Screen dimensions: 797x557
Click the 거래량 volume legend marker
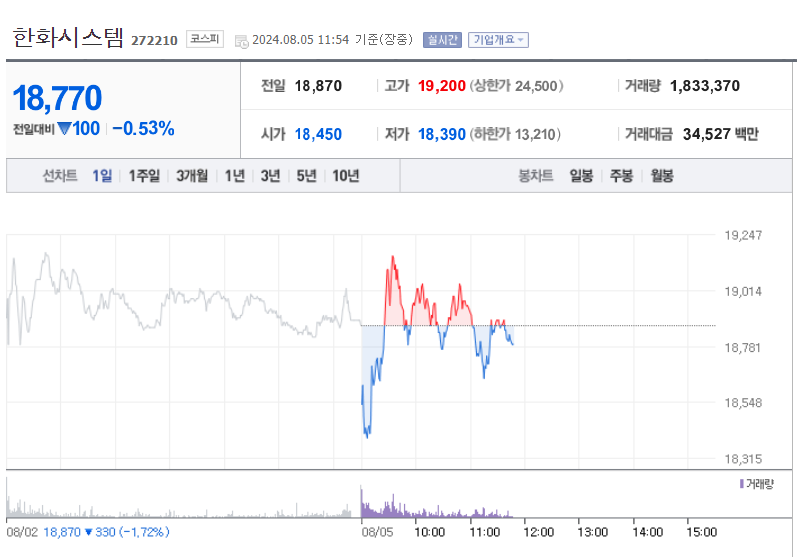pos(742,483)
